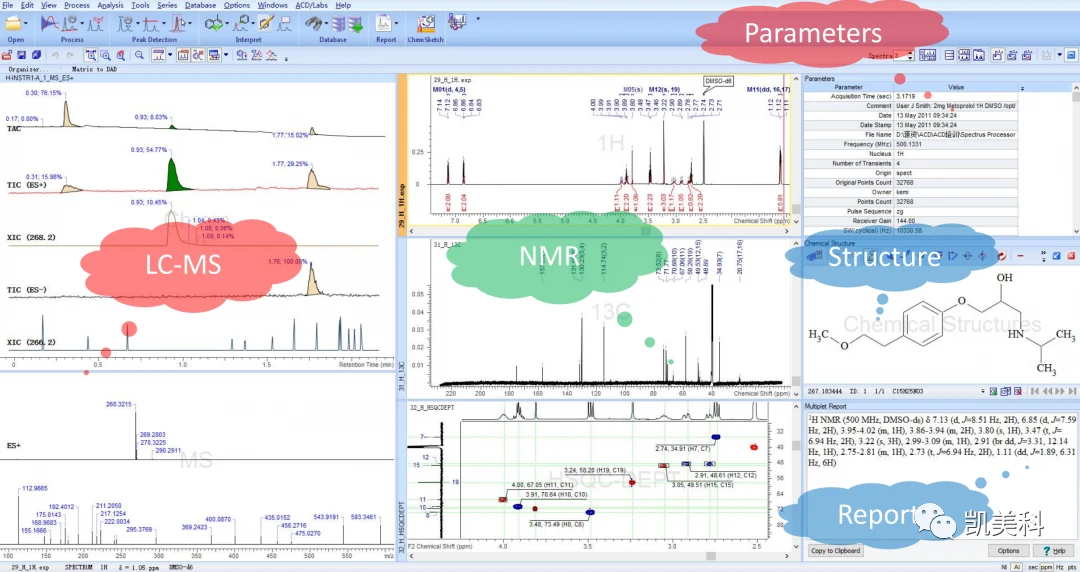Go to first structure record arrow
The image size is (1080, 572).
1035,391
